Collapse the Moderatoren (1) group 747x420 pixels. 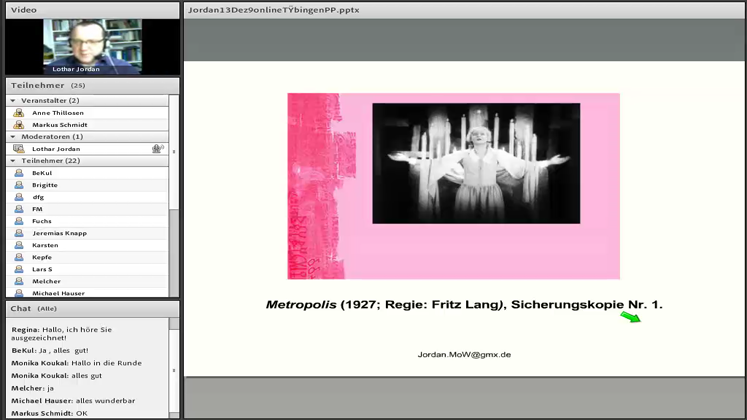pos(13,137)
